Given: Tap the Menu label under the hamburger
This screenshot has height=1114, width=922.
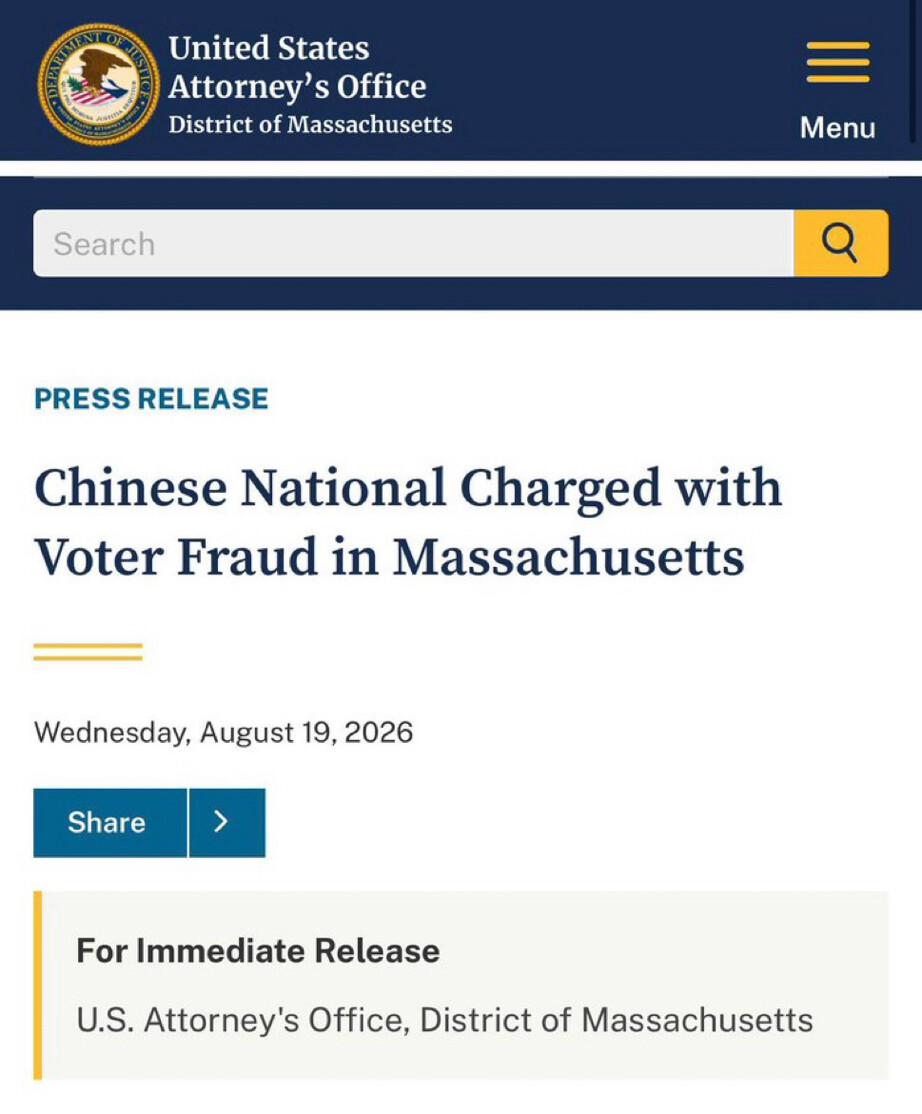Looking at the screenshot, I should [x=837, y=128].
